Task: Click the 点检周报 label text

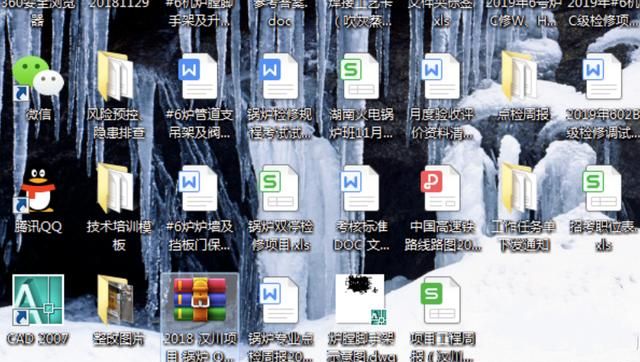Action: coord(524,114)
